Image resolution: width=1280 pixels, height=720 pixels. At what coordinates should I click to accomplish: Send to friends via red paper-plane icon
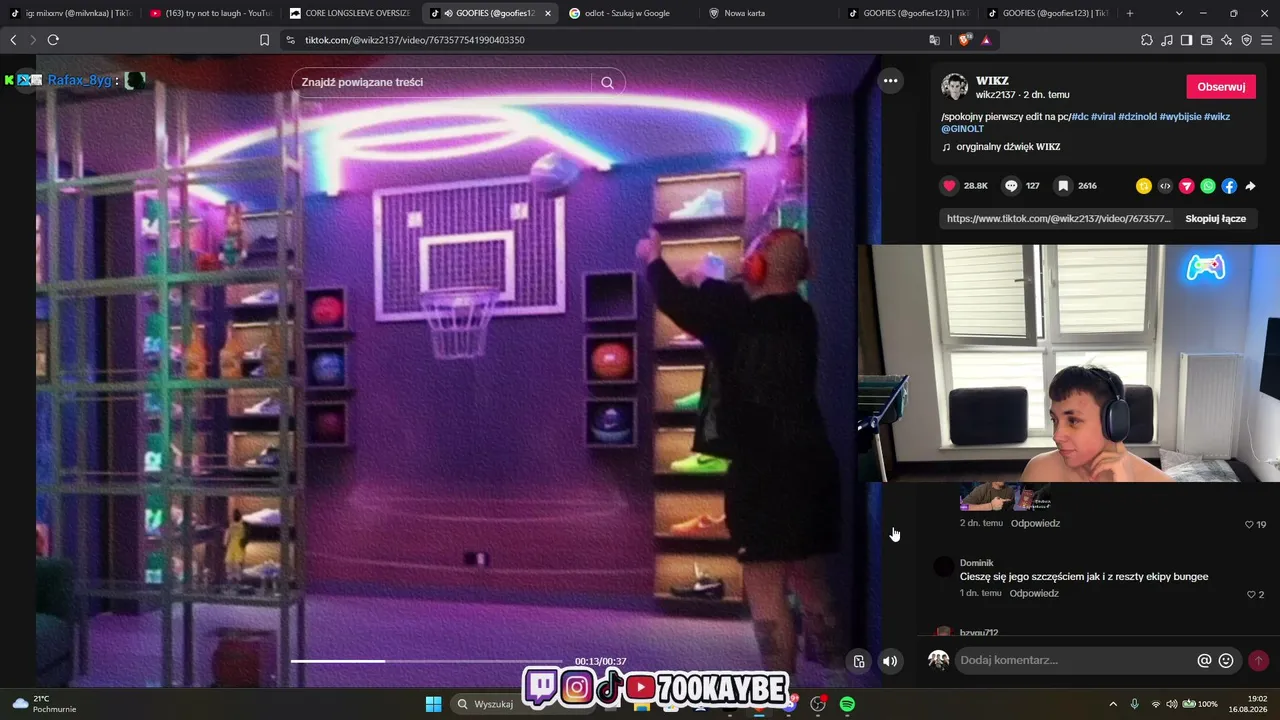click(x=1187, y=186)
